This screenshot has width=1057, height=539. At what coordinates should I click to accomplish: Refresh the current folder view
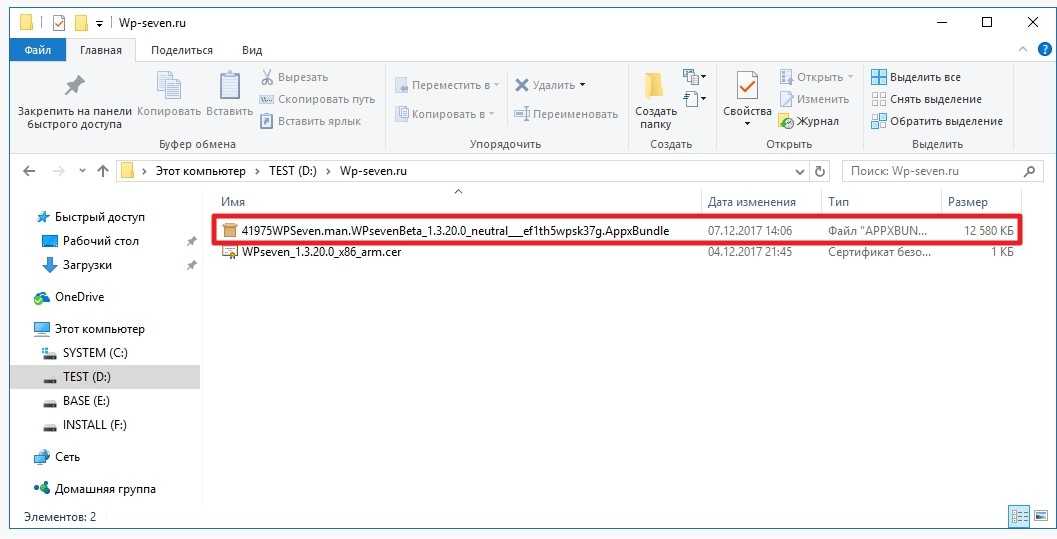pos(821,171)
